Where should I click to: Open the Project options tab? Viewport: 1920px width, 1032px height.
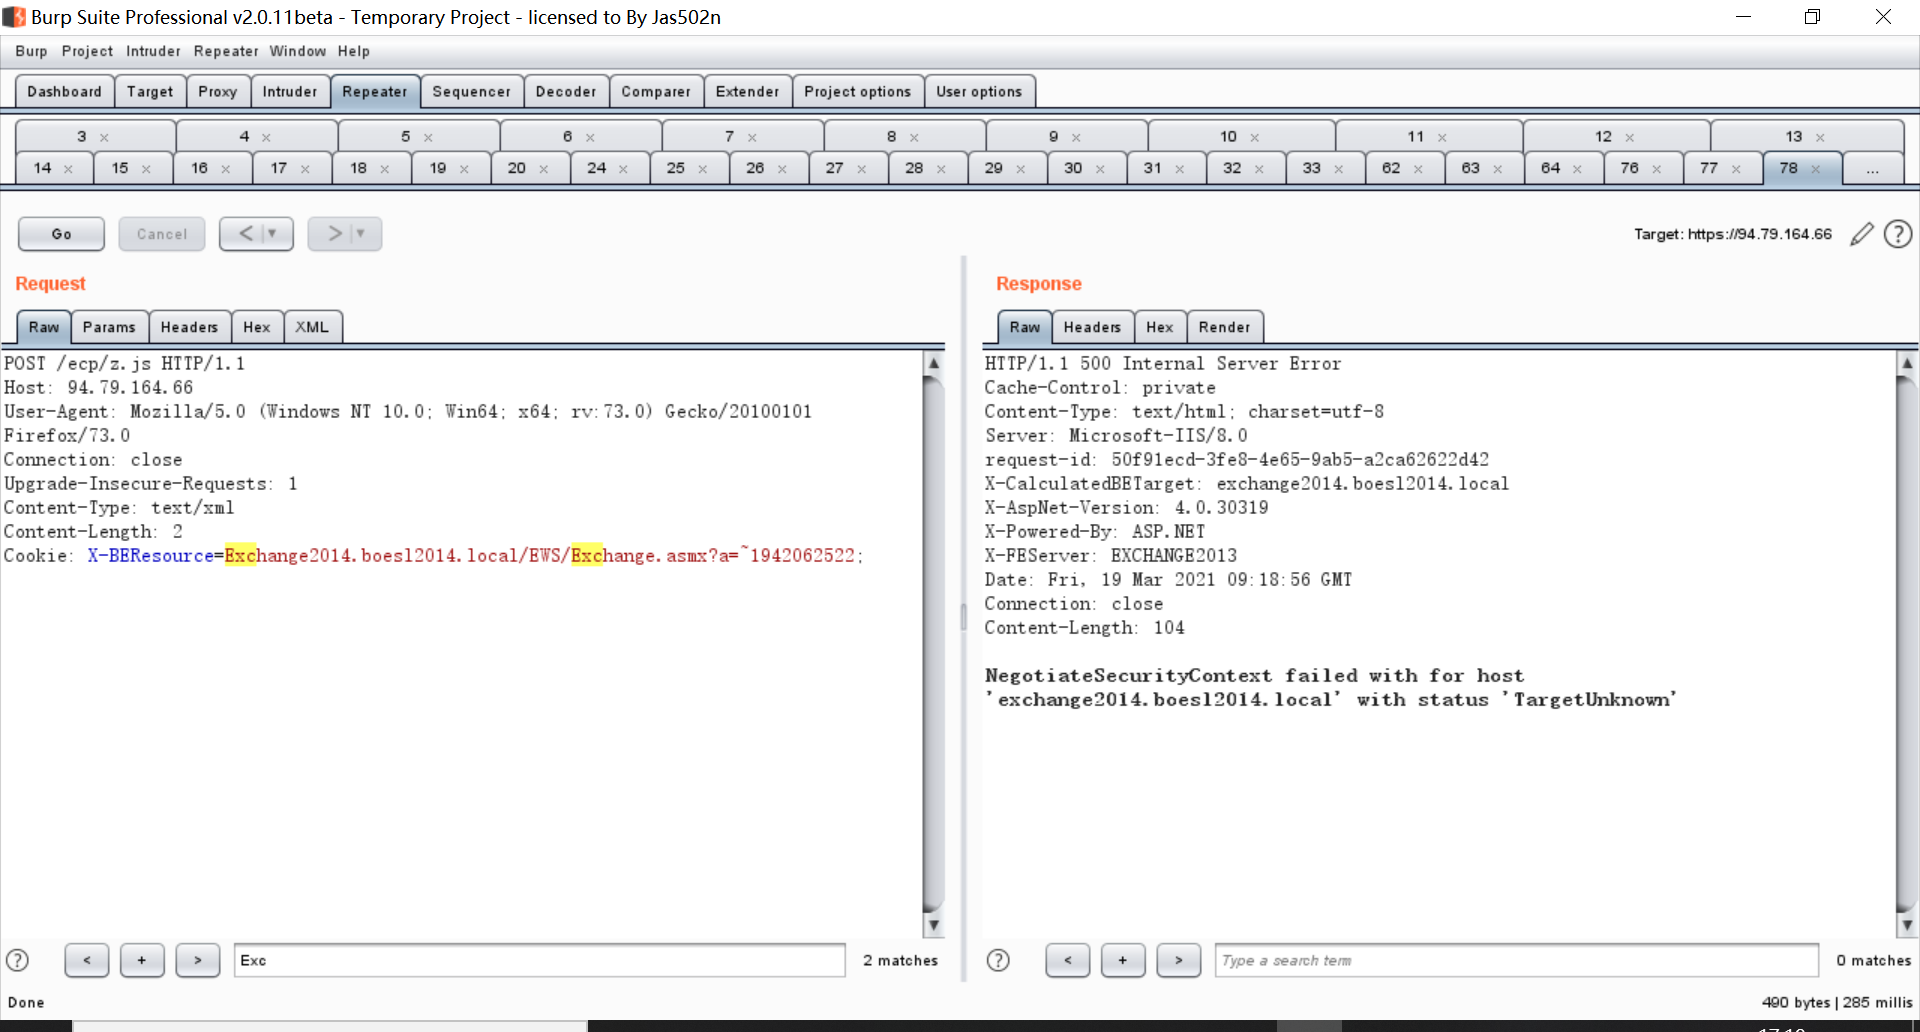click(858, 91)
